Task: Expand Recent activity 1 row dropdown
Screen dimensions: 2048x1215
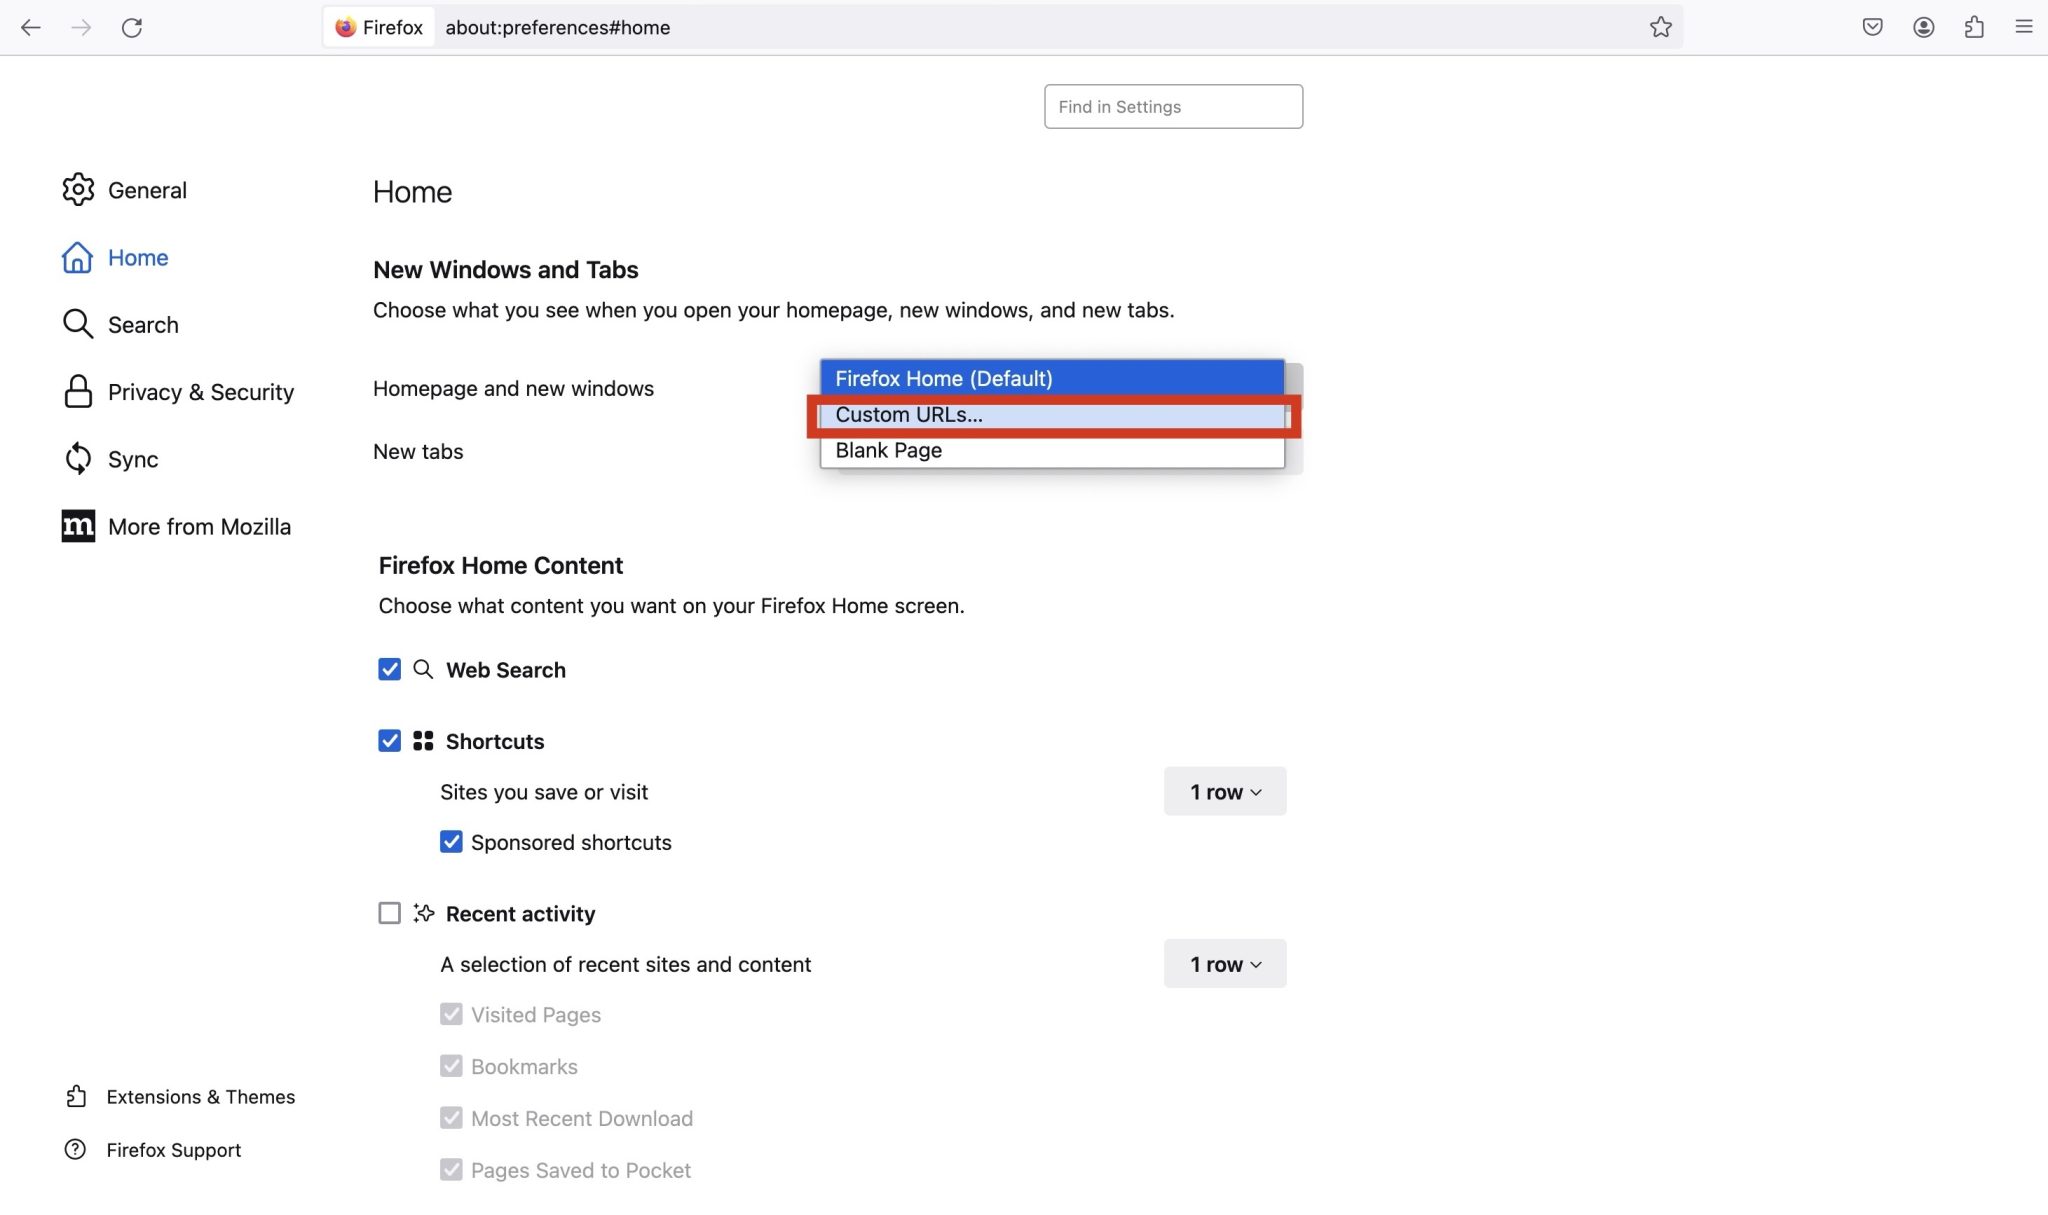Action: coord(1224,964)
